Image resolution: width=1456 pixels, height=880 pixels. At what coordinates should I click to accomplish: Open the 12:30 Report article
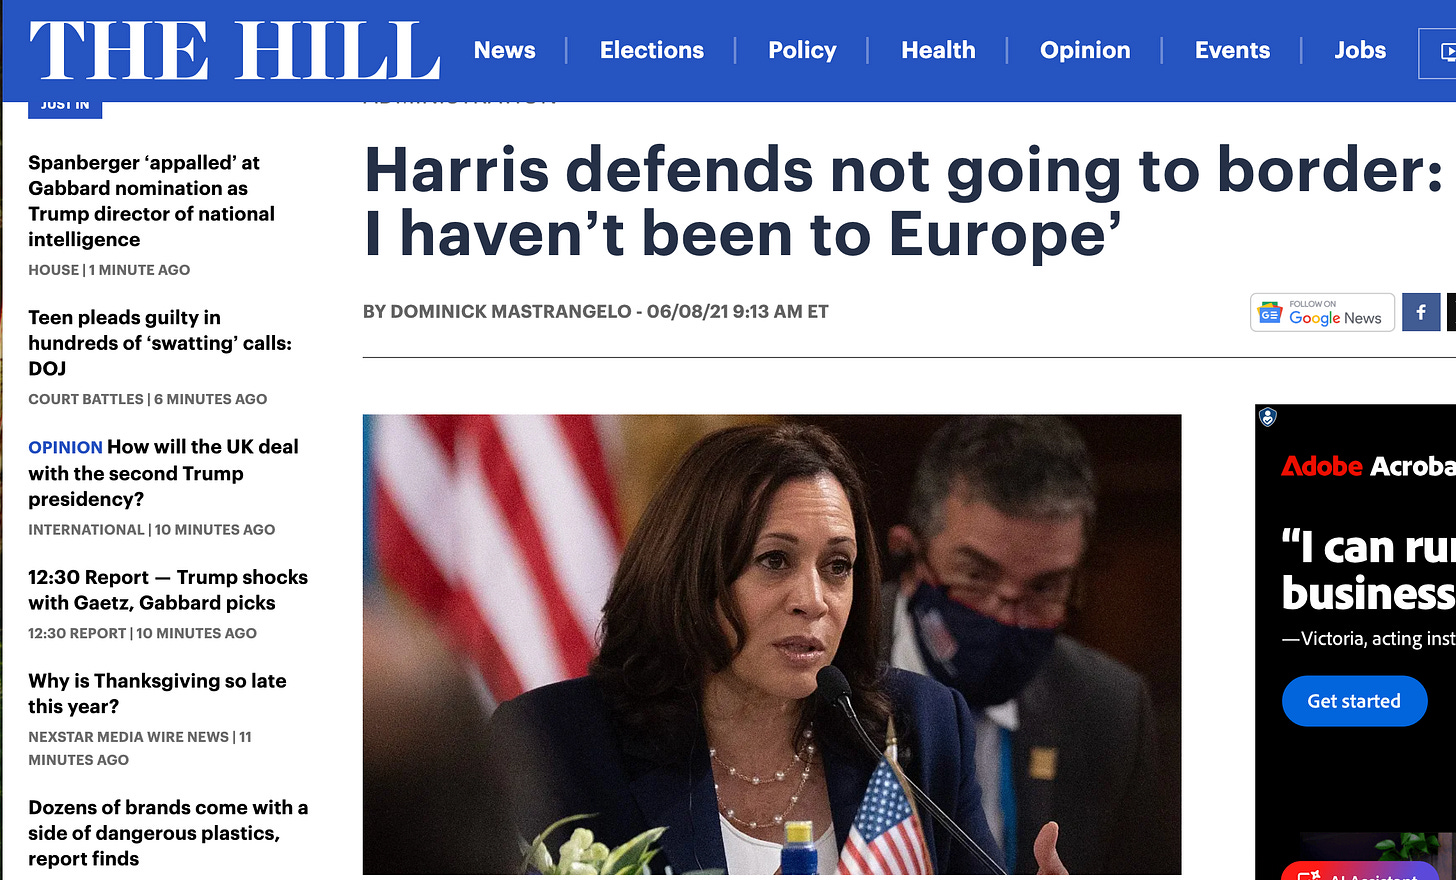tap(168, 590)
